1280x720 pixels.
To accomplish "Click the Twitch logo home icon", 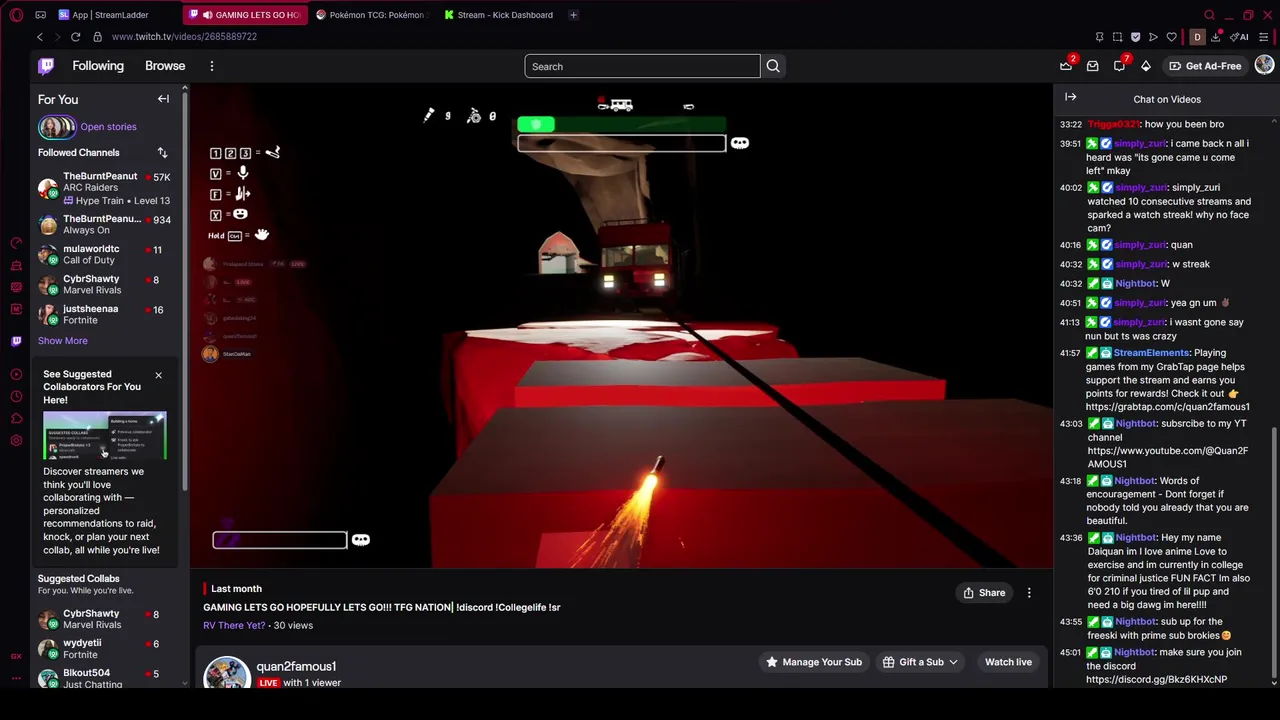I will (x=46, y=66).
